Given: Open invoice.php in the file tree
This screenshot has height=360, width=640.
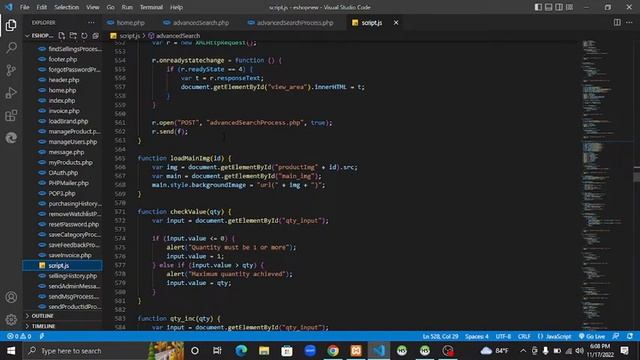Looking at the screenshot, I should click(64, 111).
